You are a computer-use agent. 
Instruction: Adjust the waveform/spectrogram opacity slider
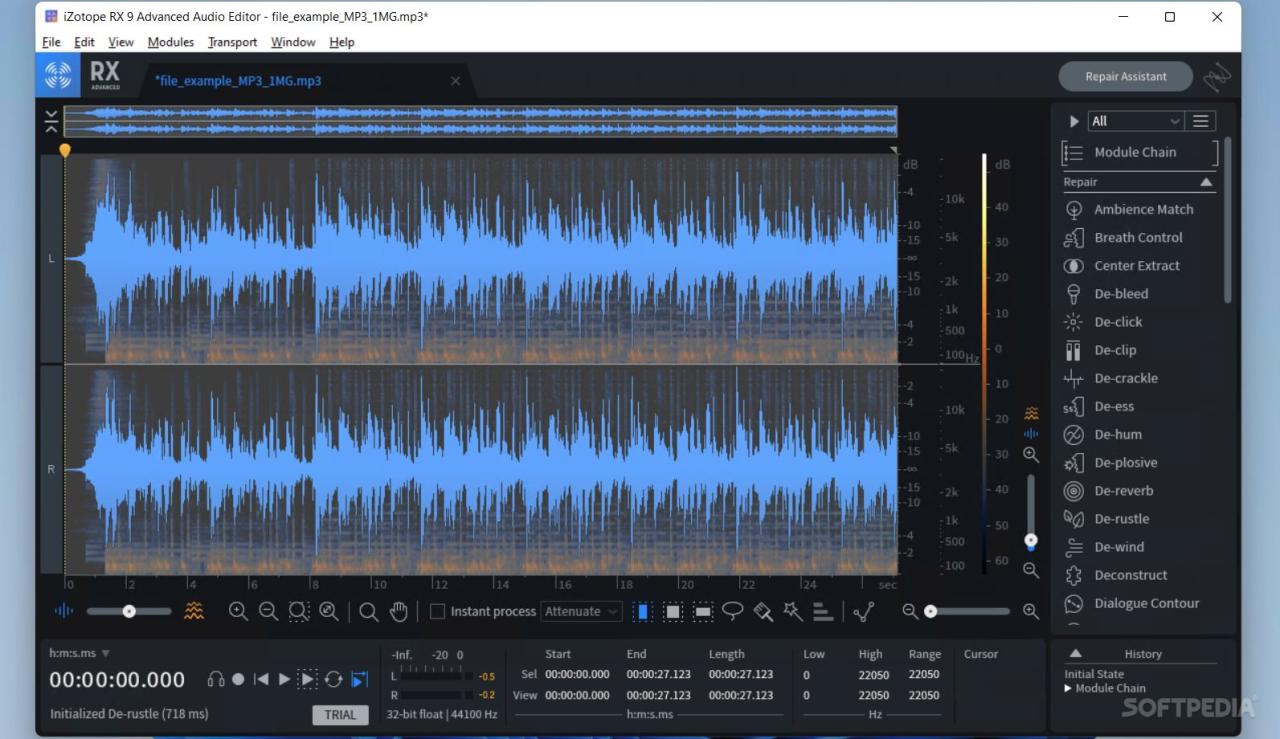coord(128,611)
